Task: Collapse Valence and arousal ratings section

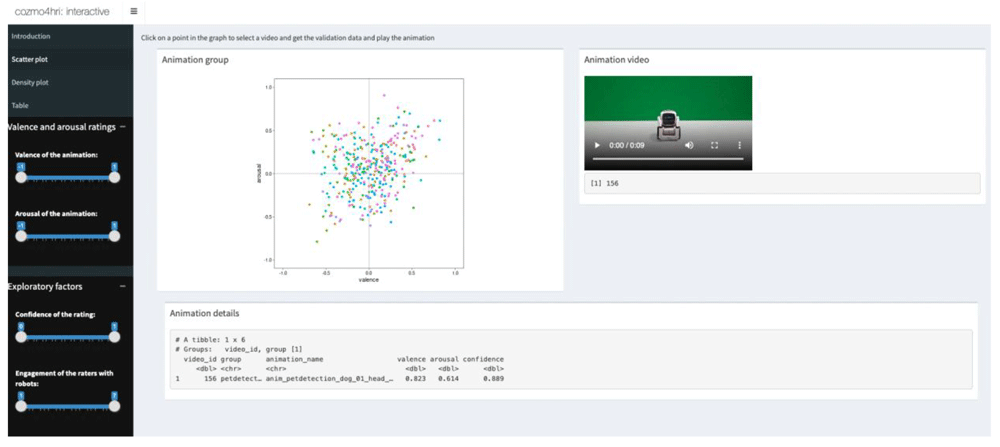Action: (x=122, y=127)
